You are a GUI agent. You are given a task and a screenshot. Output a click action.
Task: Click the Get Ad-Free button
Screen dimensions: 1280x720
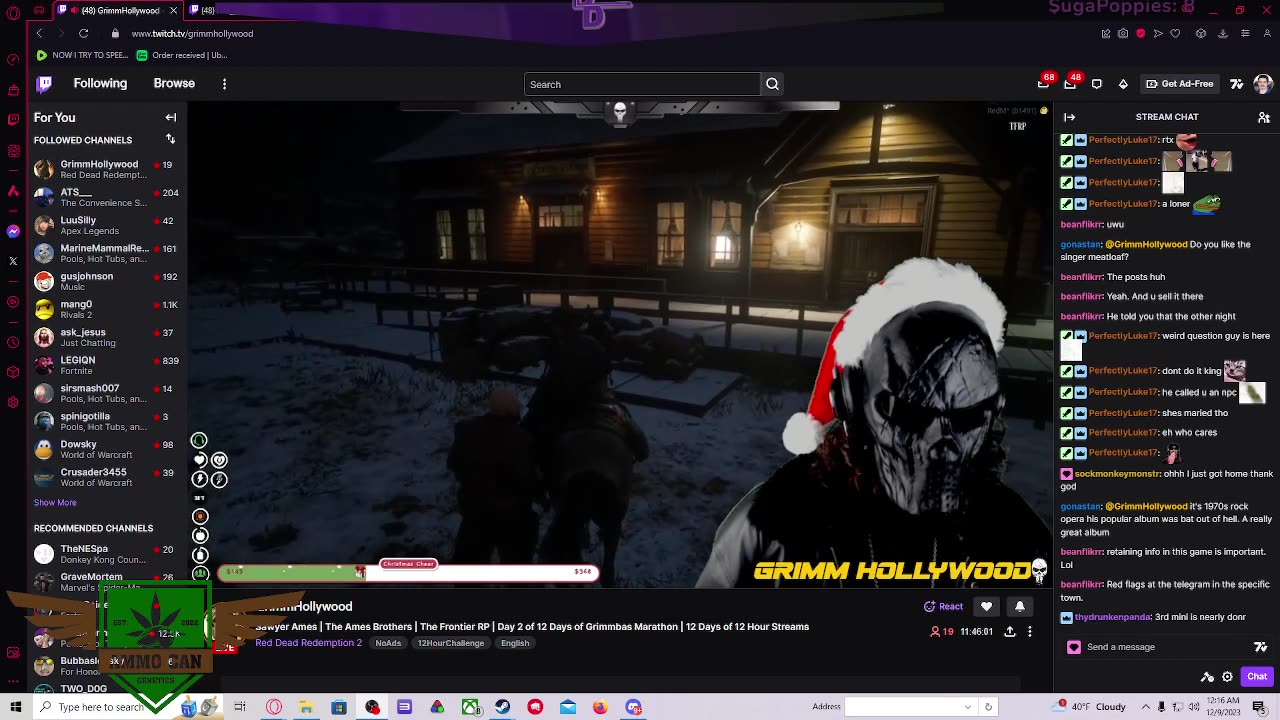1180,84
